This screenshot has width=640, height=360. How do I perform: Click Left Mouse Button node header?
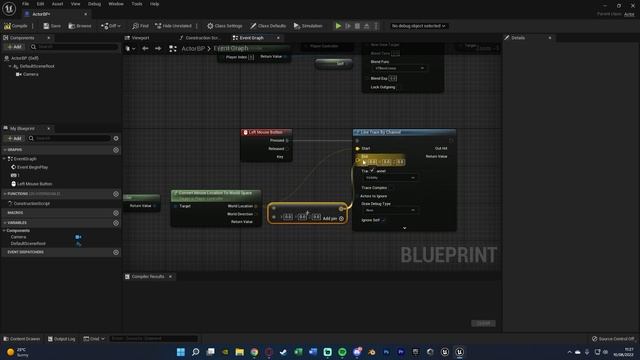pyautogui.click(x=266, y=132)
